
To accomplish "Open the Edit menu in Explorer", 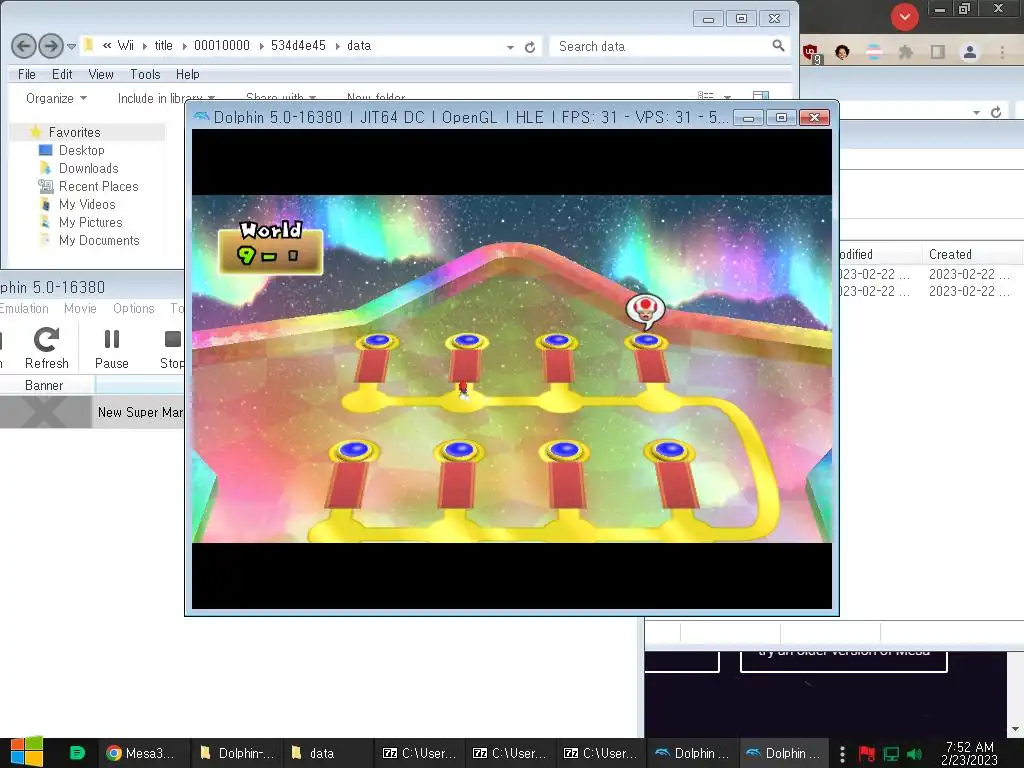I will [62, 74].
